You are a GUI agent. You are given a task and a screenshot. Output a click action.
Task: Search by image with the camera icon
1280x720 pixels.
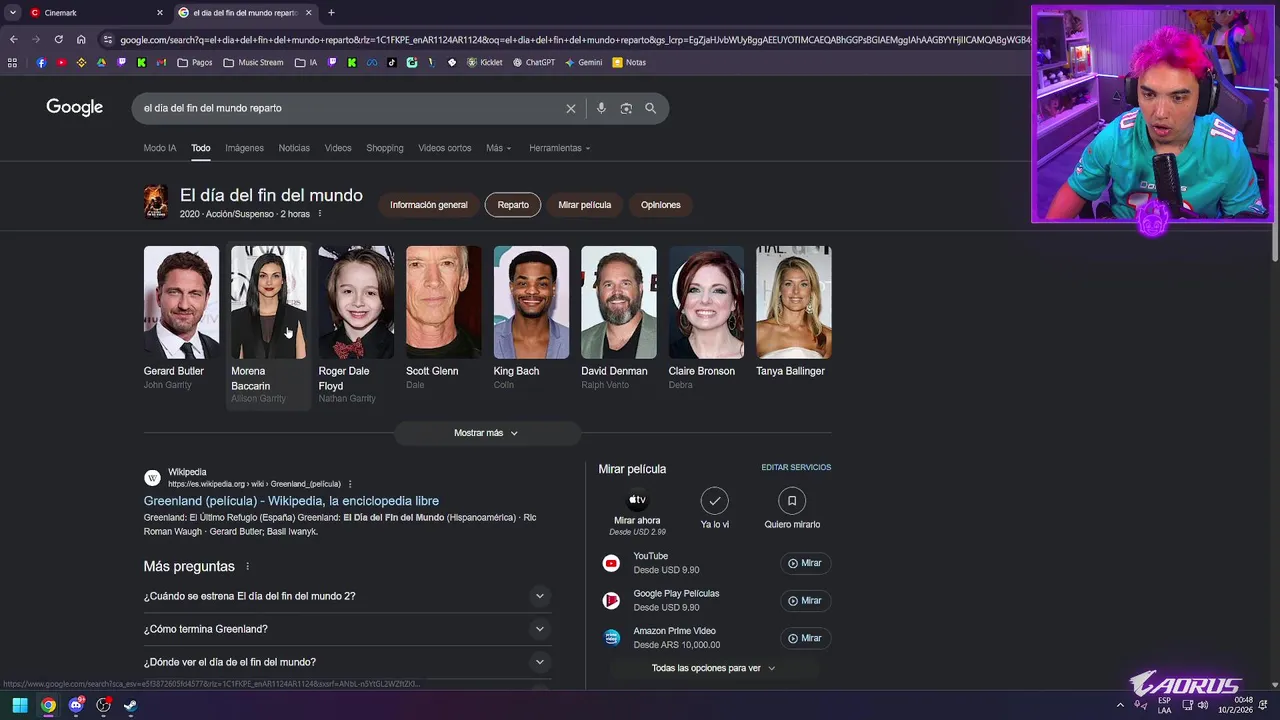tap(626, 108)
